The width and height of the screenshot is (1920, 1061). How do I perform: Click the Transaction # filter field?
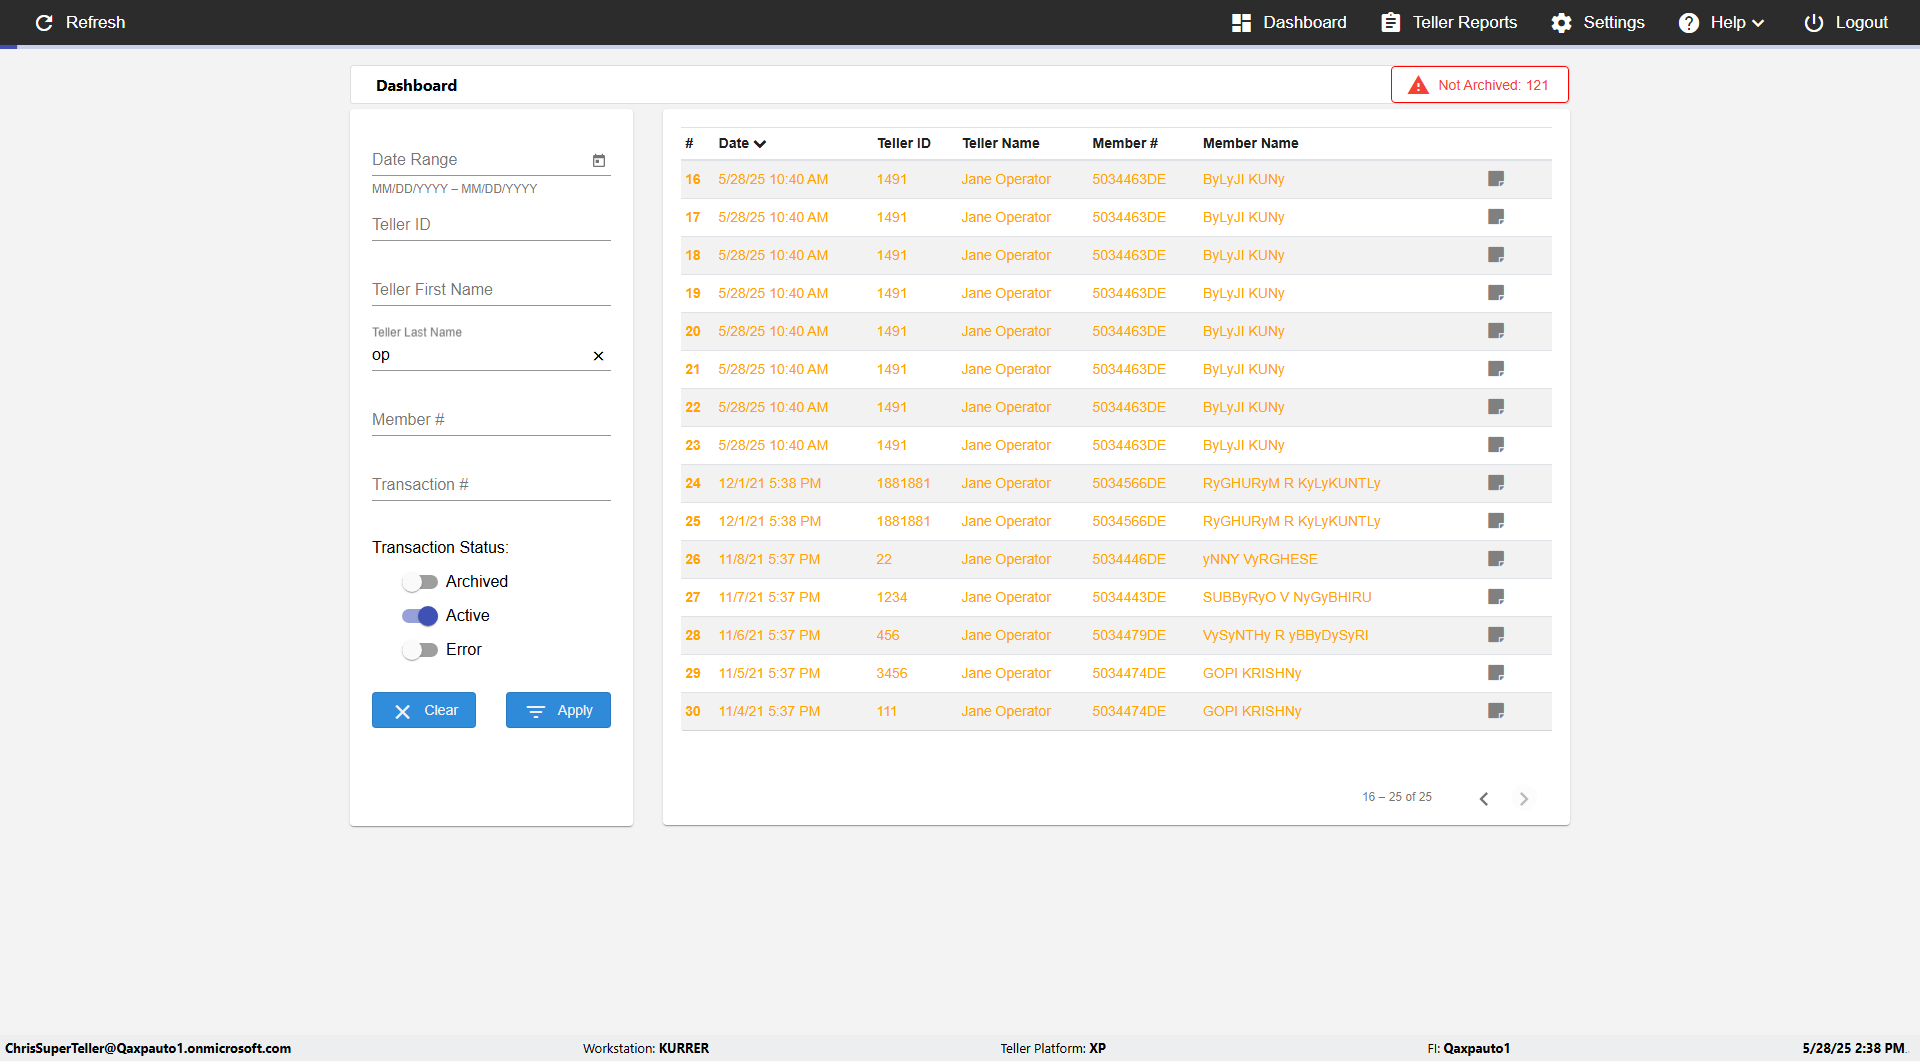click(x=491, y=485)
